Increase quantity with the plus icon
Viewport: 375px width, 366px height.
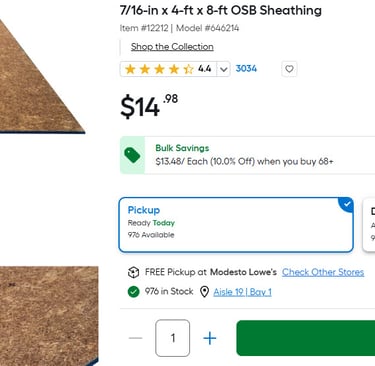tap(210, 338)
